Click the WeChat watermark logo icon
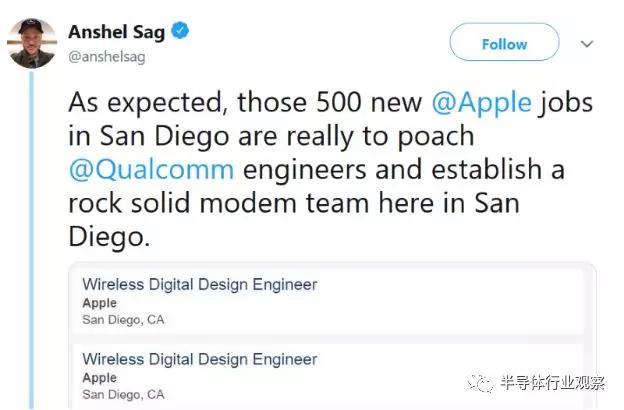The height and width of the screenshot is (410, 624). coord(484,382)
